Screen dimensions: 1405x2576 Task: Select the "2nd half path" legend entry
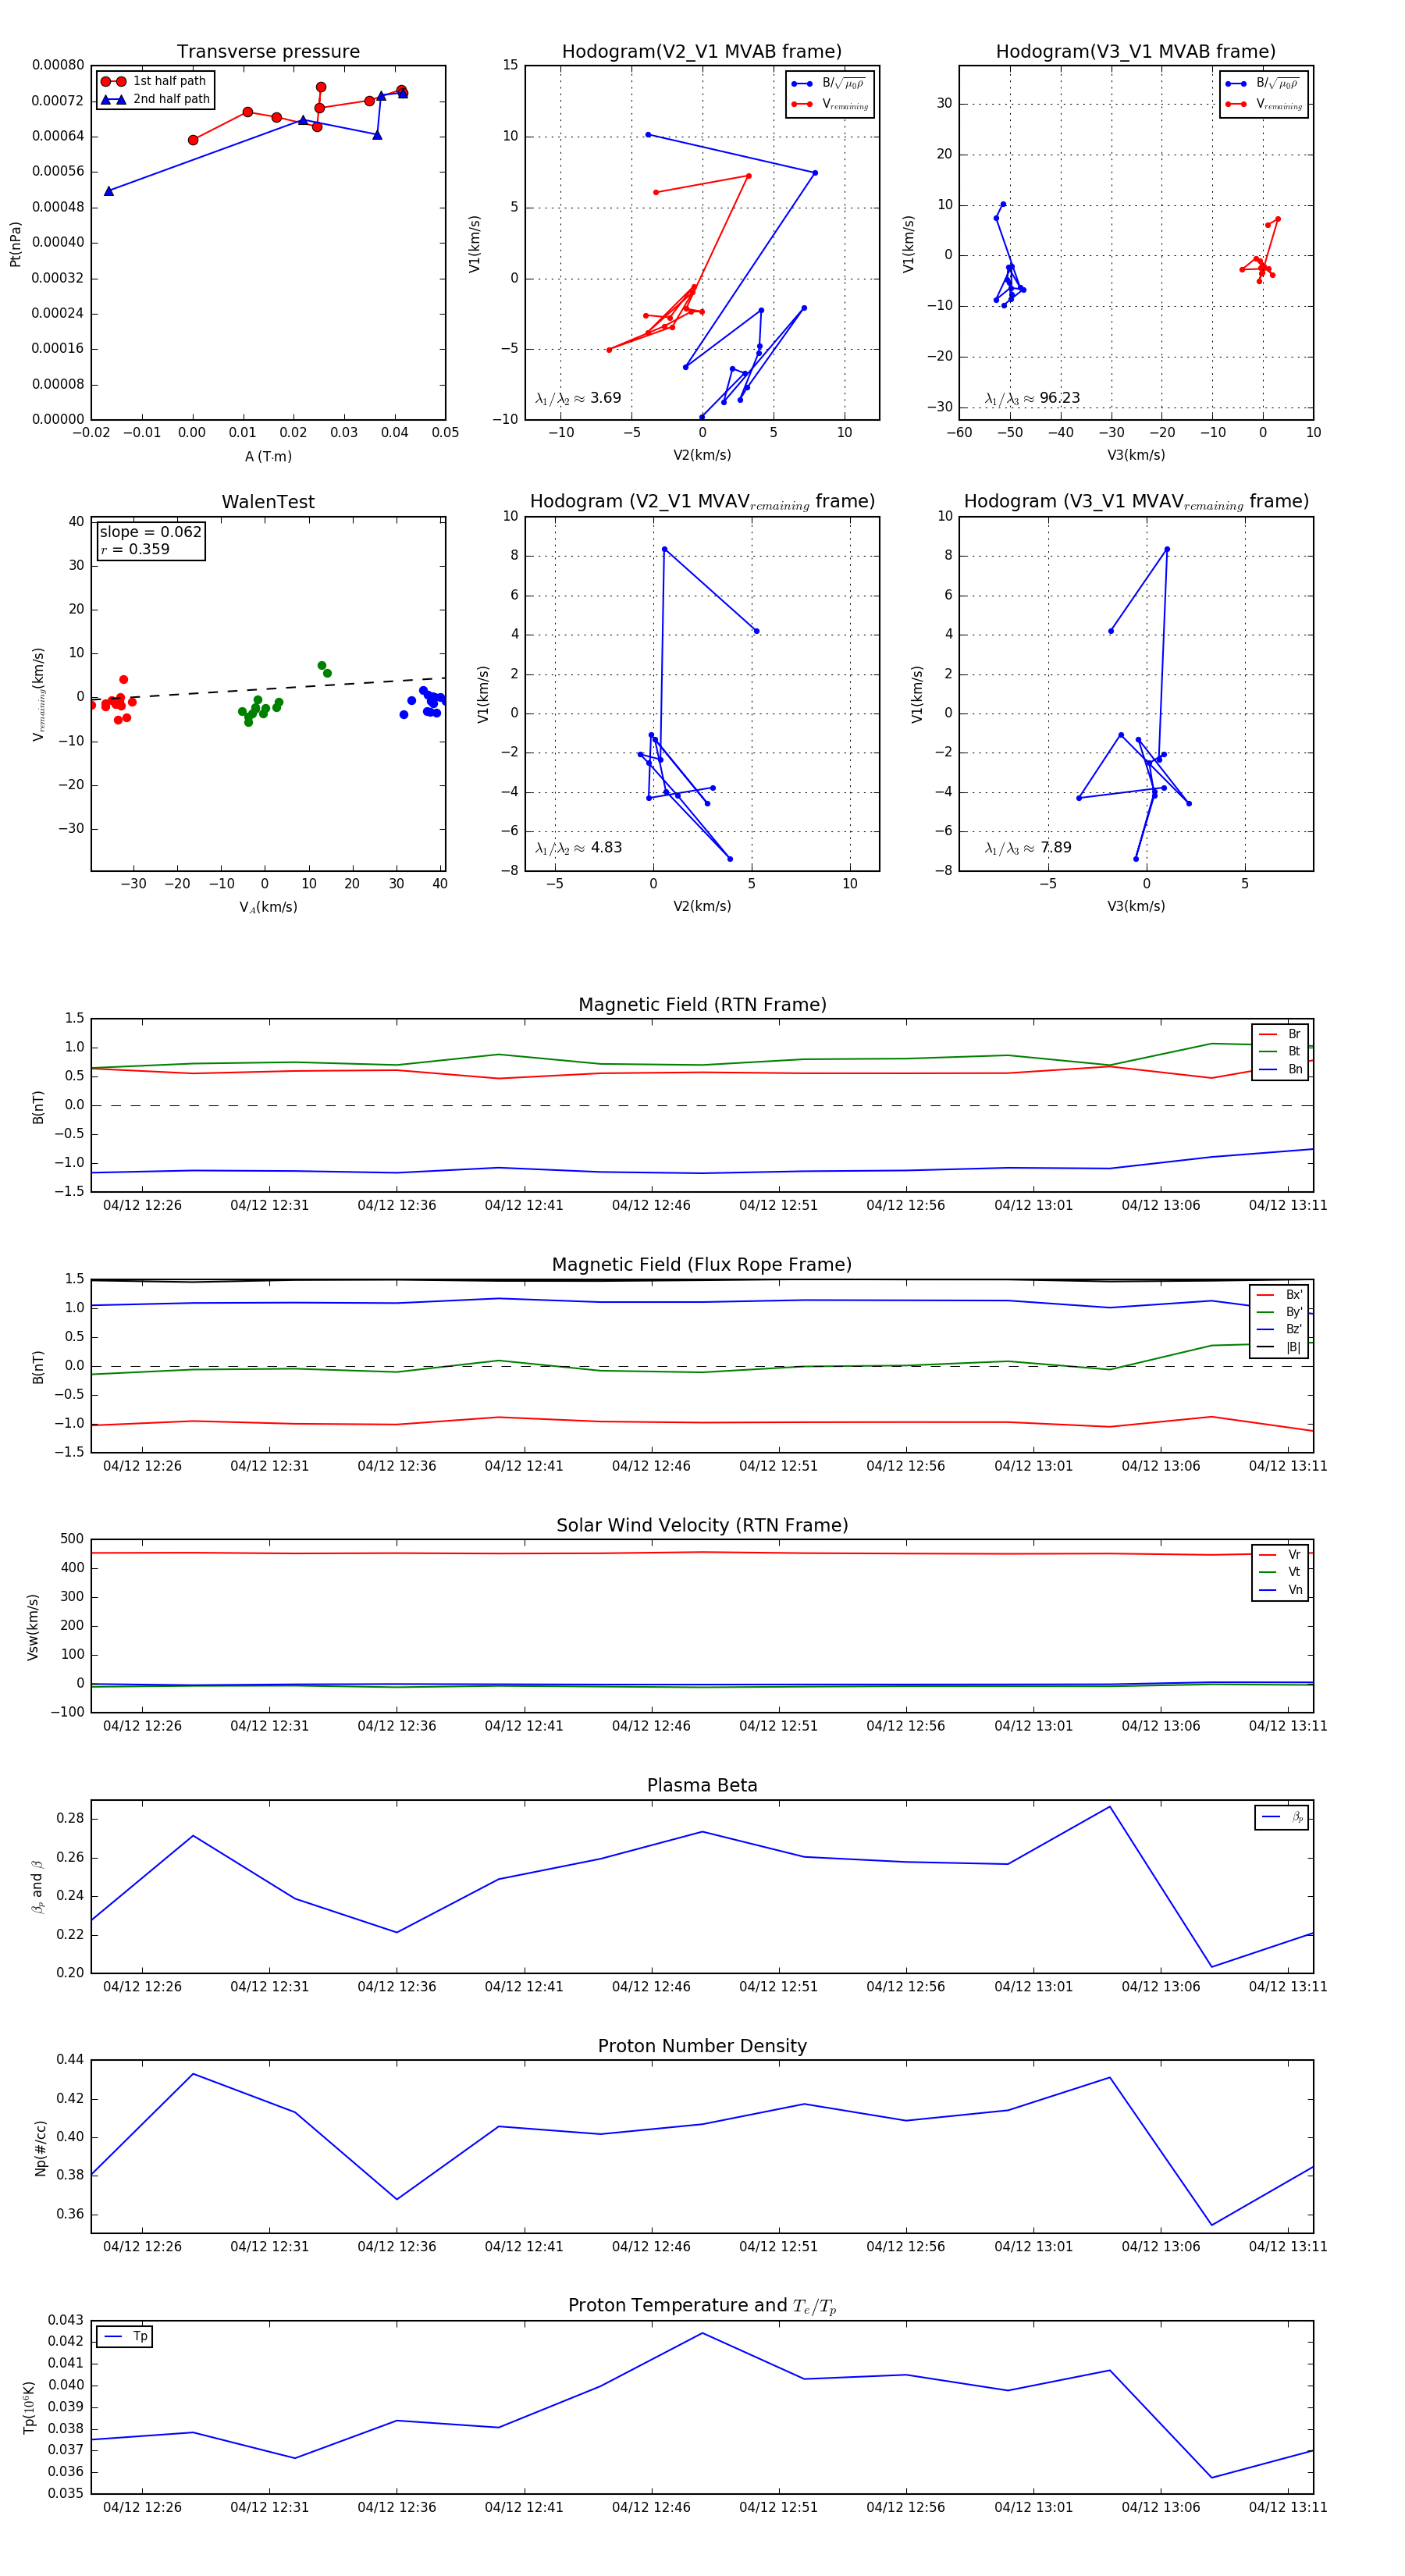155,99
